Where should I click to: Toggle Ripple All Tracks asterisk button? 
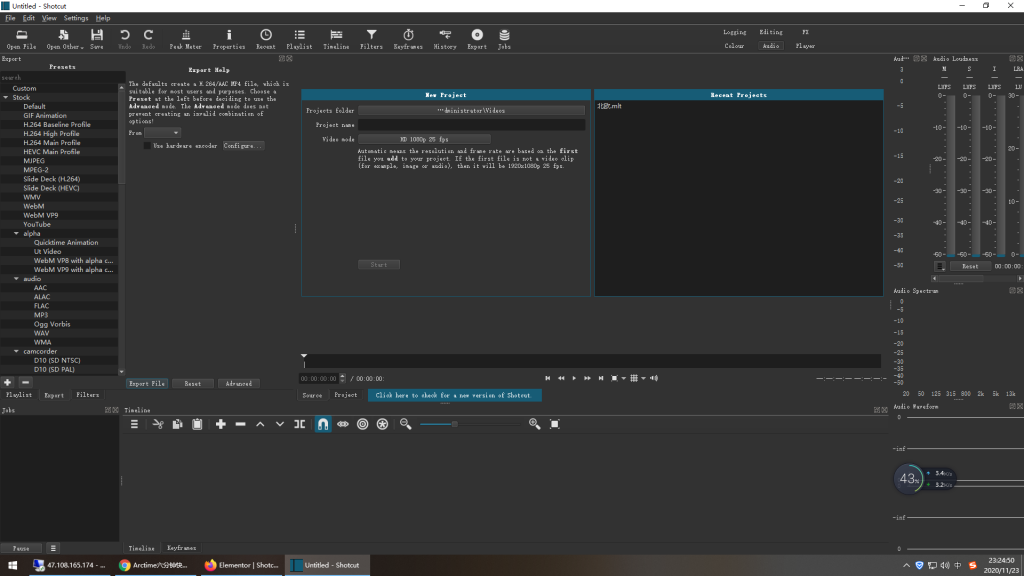[383, 424]
